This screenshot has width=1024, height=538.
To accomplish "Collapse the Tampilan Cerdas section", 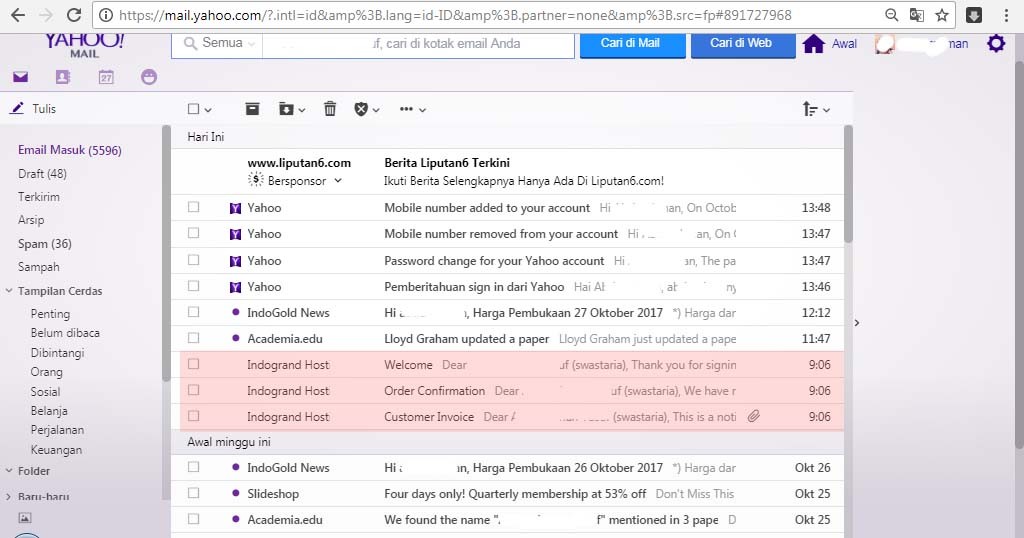I will pyautogui.click(x=9, y=292).
